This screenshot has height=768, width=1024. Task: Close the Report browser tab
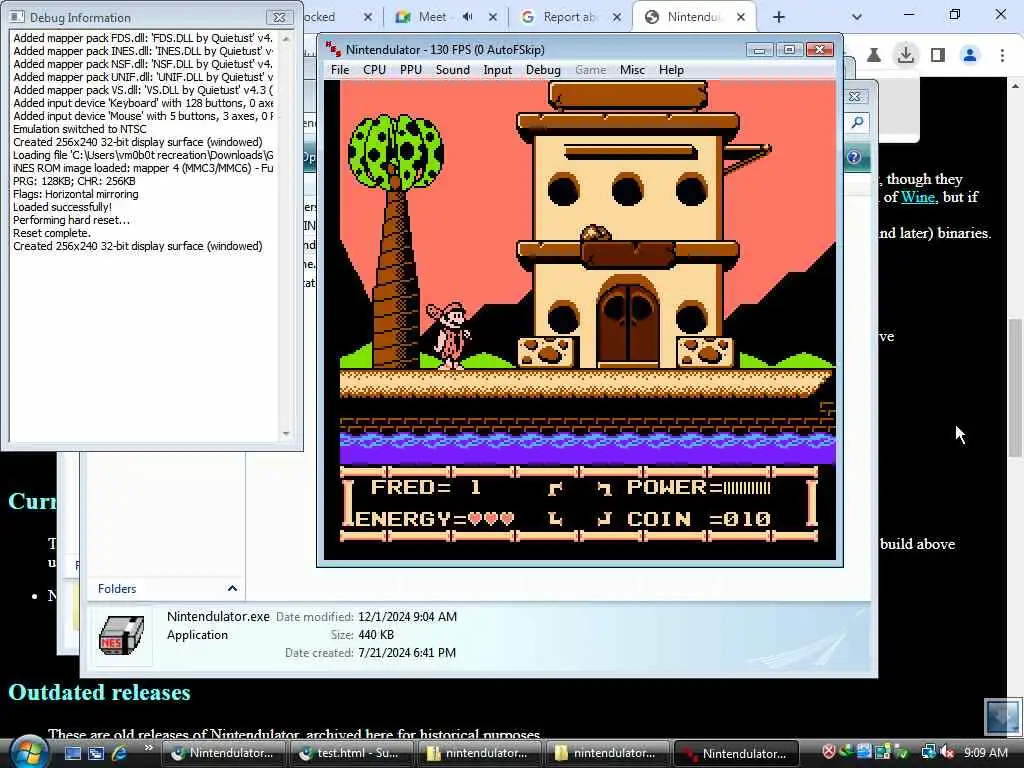tap(616, 17)
